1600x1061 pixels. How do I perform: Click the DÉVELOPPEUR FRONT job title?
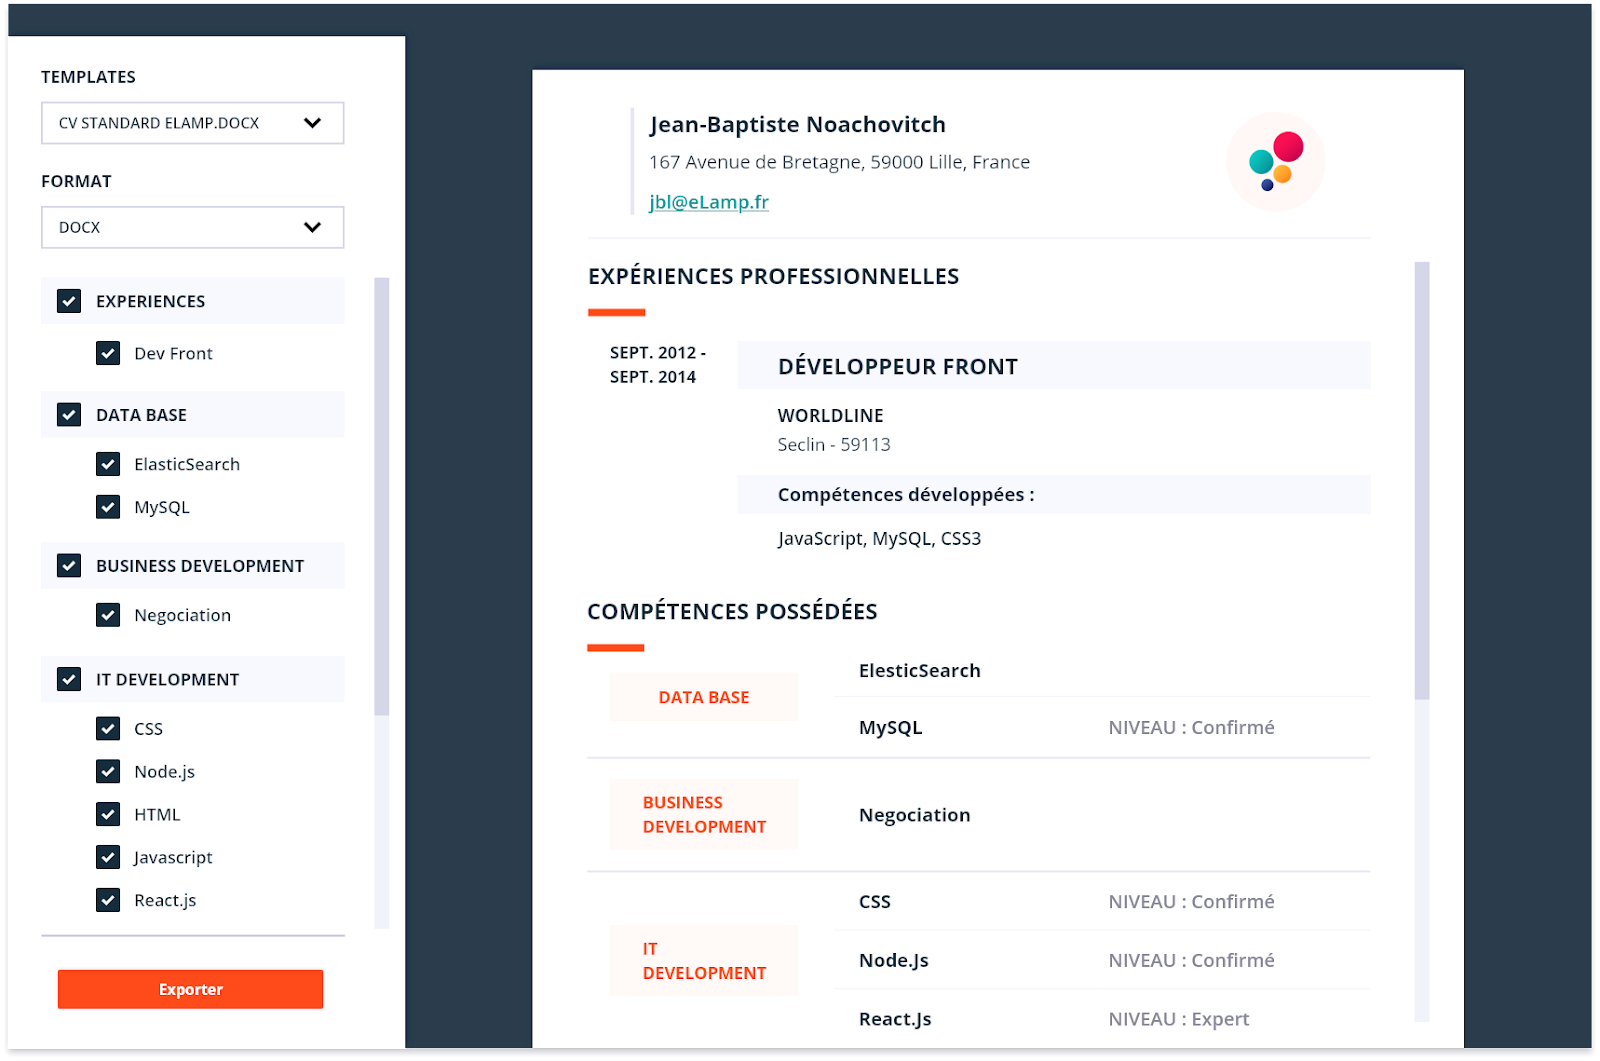pyautogui.click(x=898, y=367)
